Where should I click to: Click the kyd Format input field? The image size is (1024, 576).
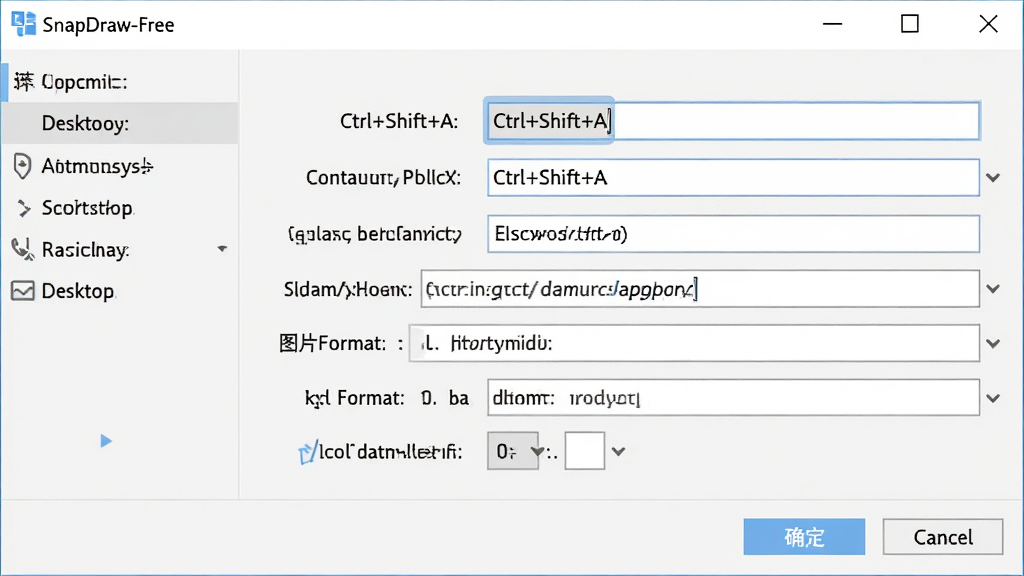click(x=733, y=398)
